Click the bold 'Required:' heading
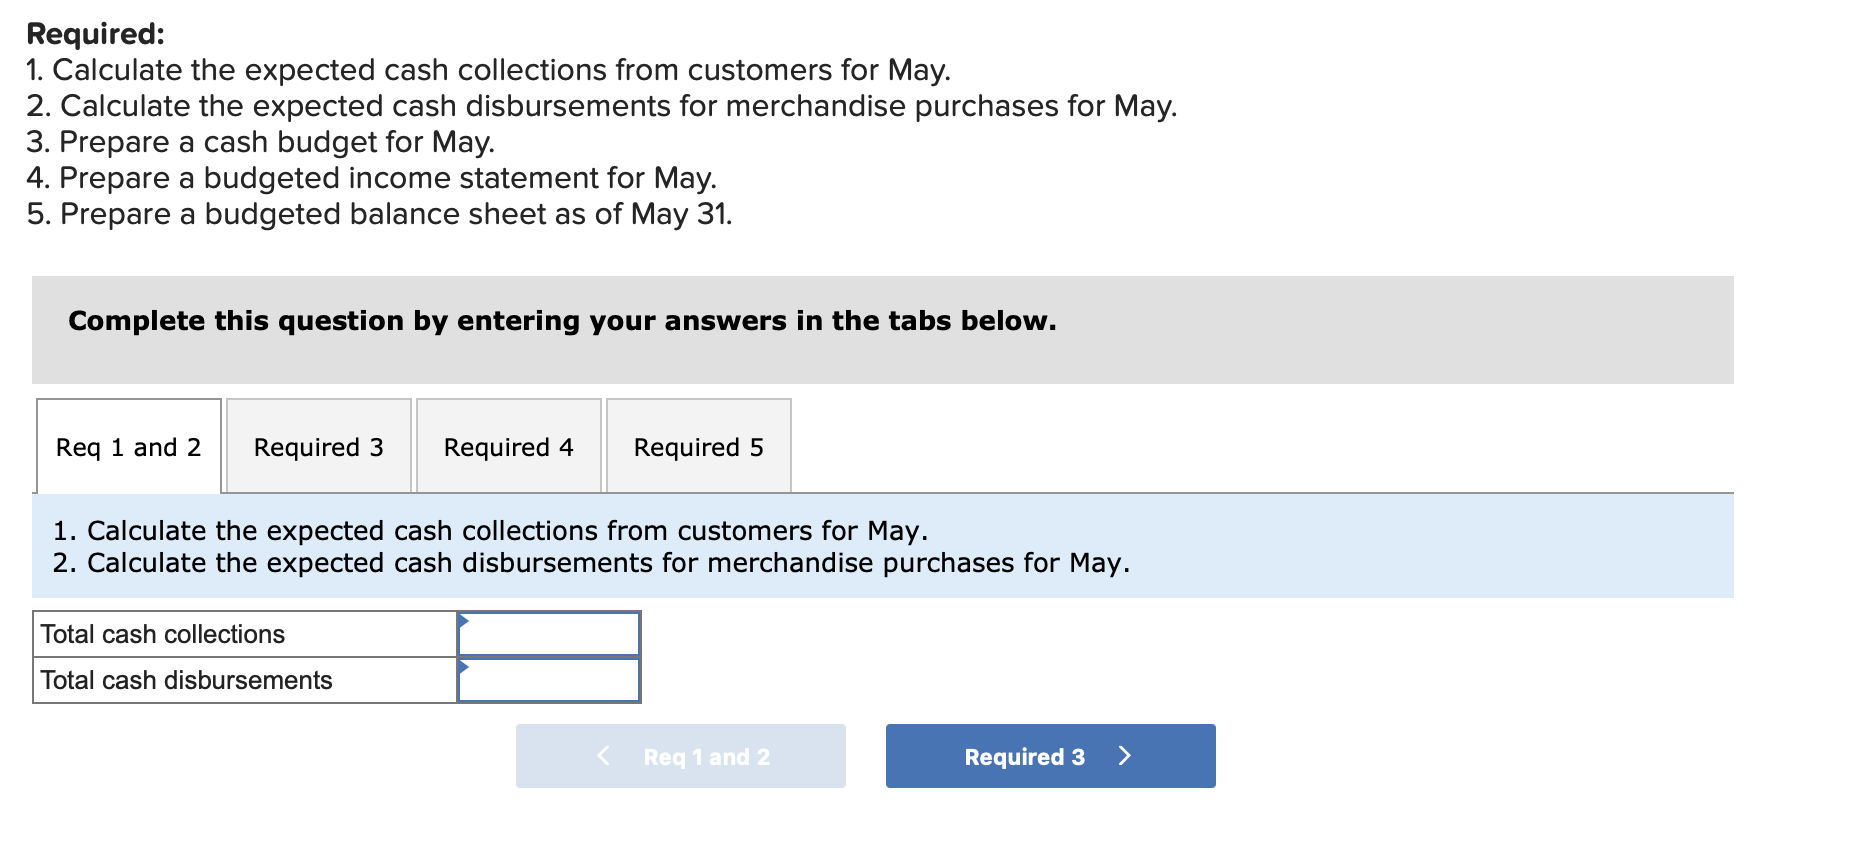The width and height of the screenshot is (1854, 850). 95,34
